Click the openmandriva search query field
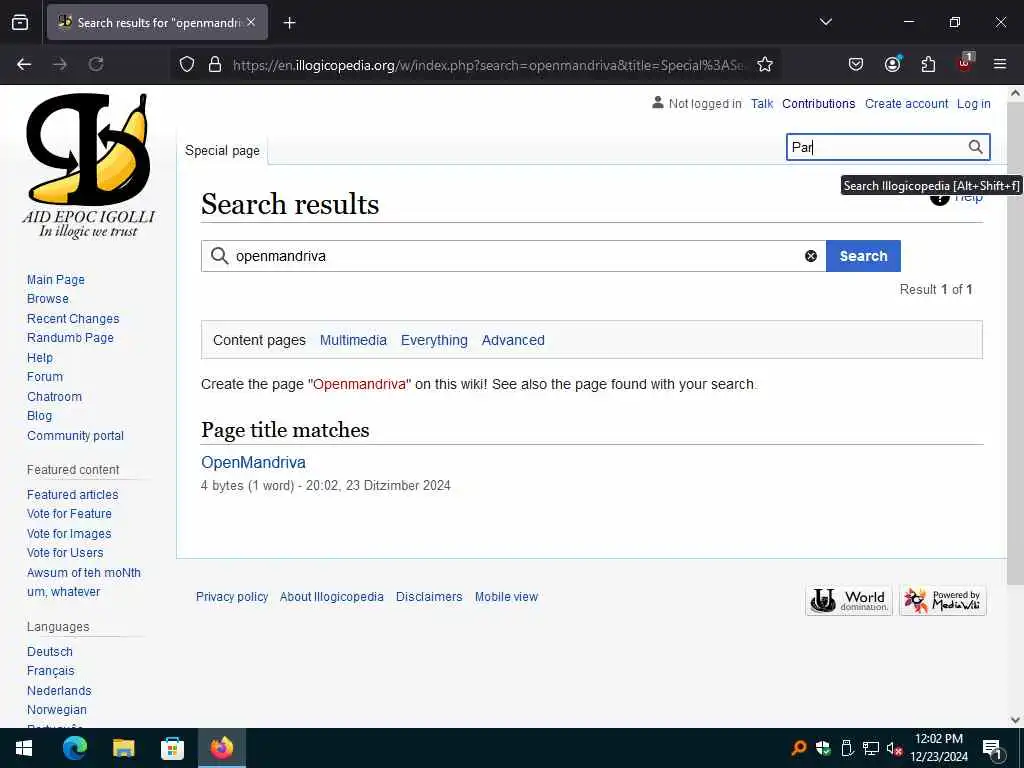Viewport: 1024px width, 768px height. point(513,256)
